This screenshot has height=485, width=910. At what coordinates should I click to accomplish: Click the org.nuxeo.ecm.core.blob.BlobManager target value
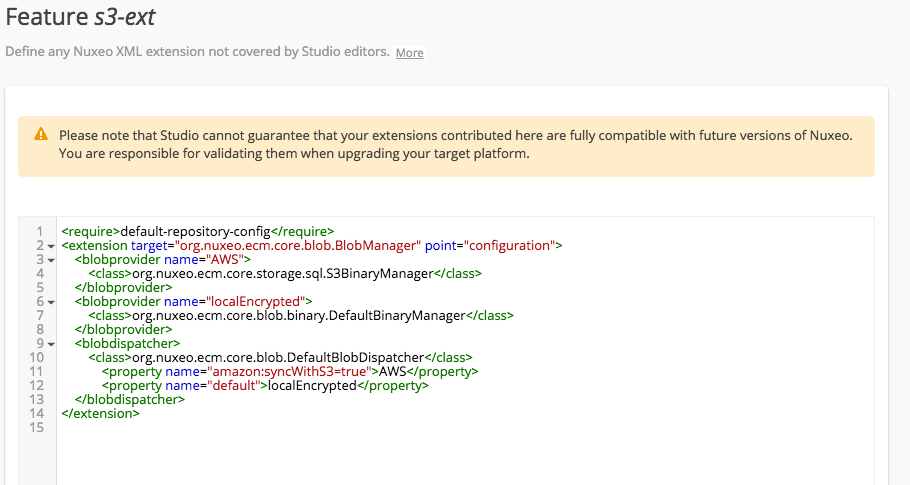[x=298, y=245]
